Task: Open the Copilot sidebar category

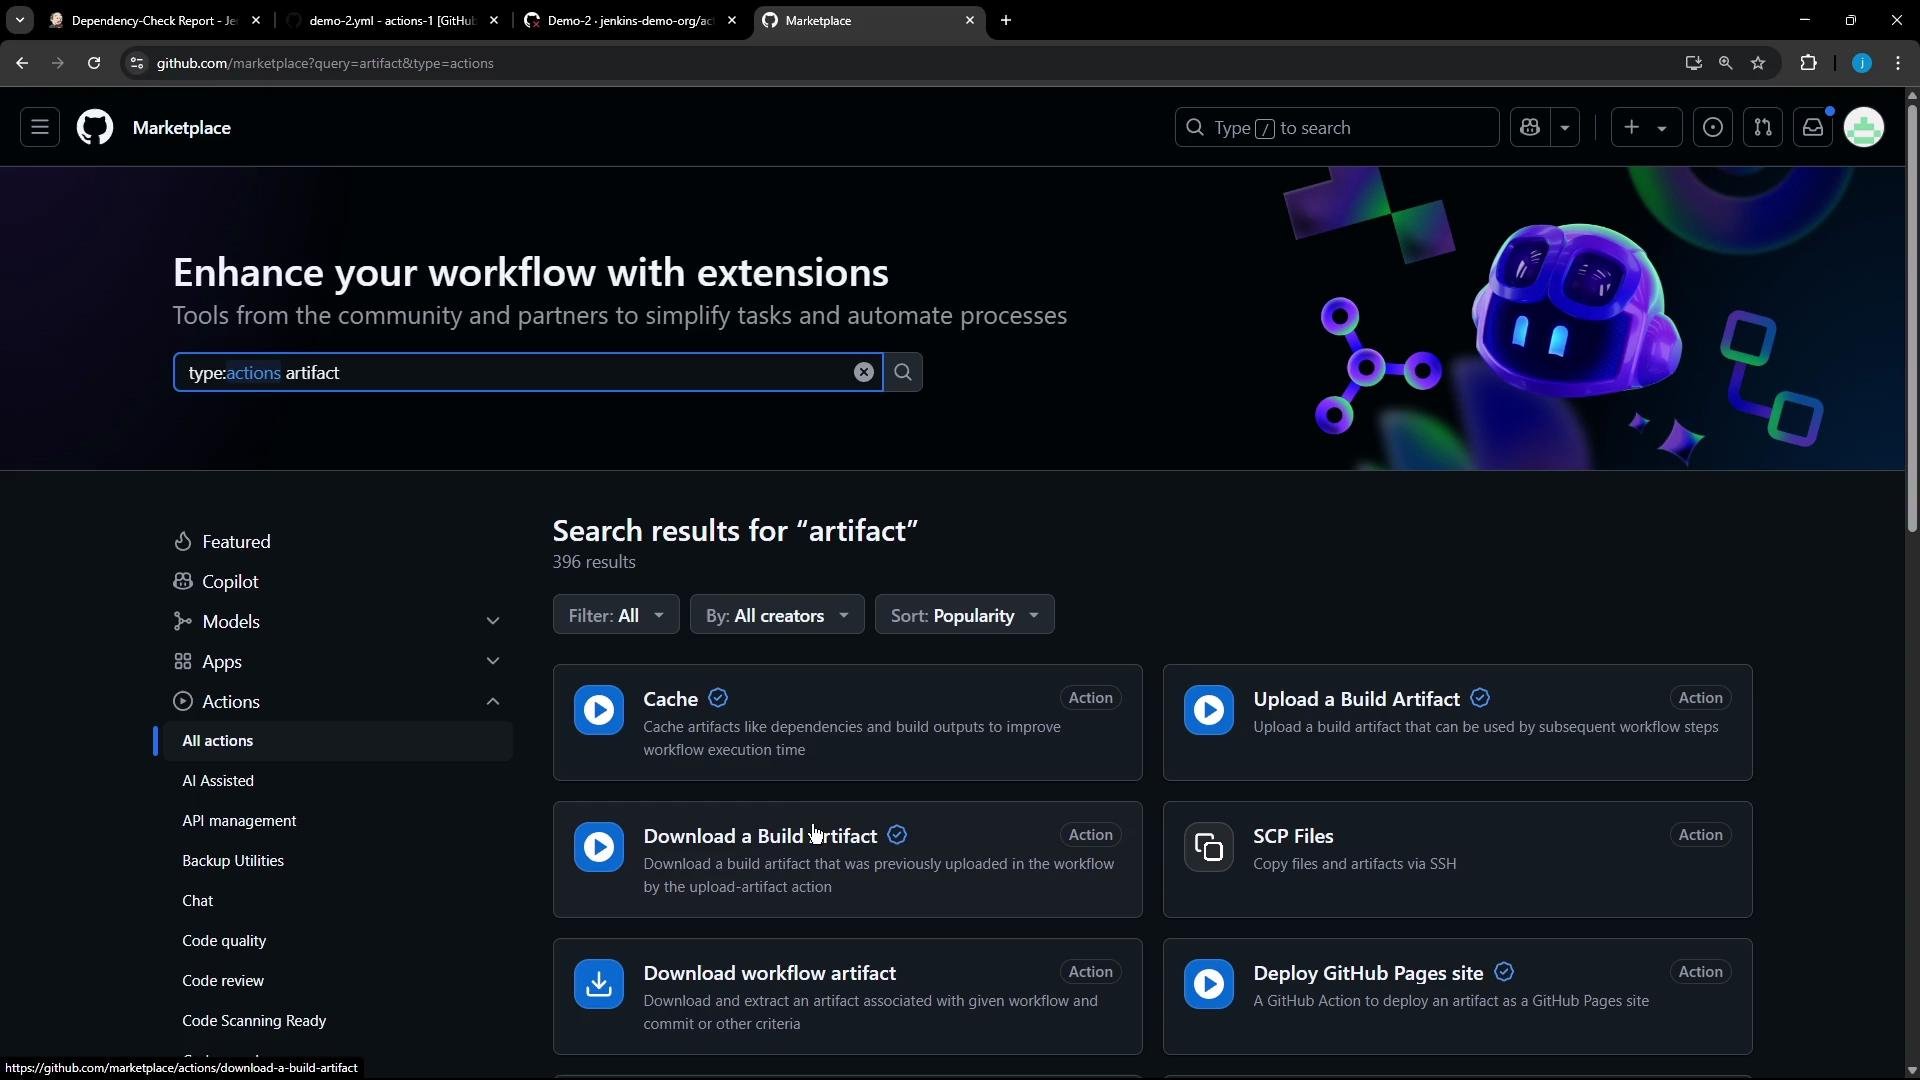Action: click(x=230, y=581)
